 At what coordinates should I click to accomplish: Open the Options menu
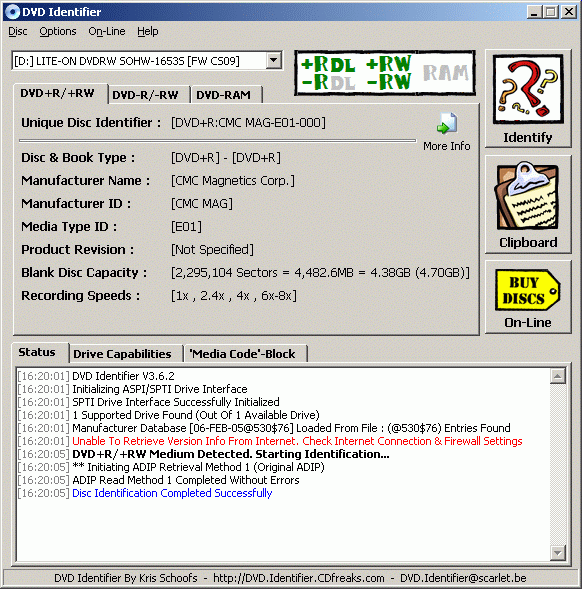(57, 31)
